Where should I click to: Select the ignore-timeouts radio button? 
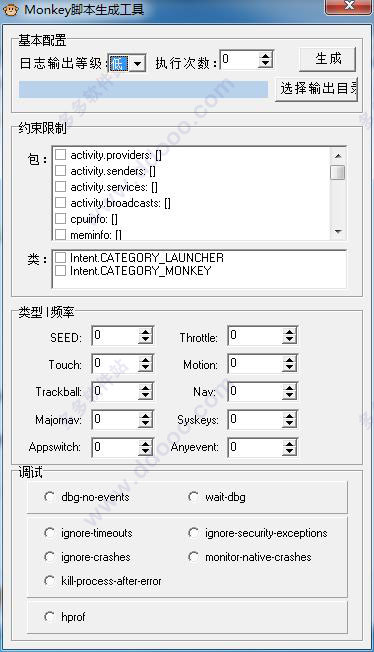pyautogui.click(x=50, y=533)
